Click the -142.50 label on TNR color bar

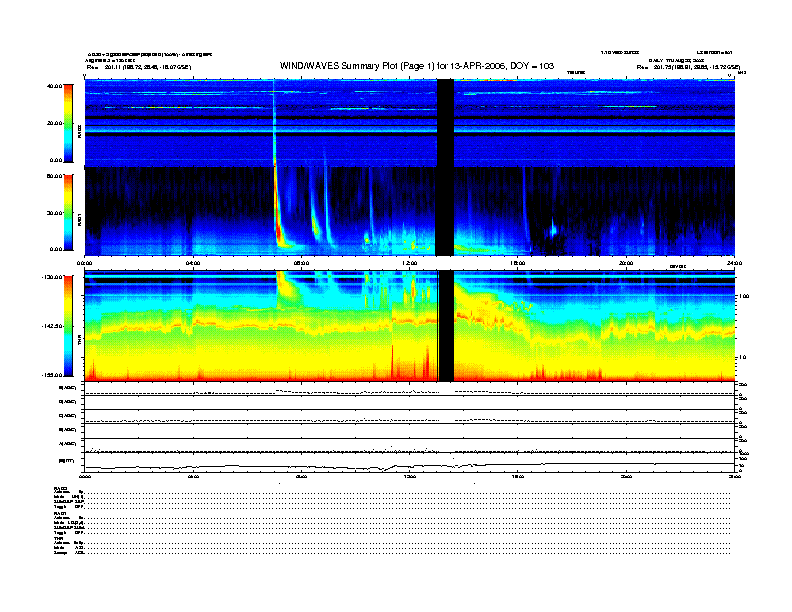tap(52, 326)
